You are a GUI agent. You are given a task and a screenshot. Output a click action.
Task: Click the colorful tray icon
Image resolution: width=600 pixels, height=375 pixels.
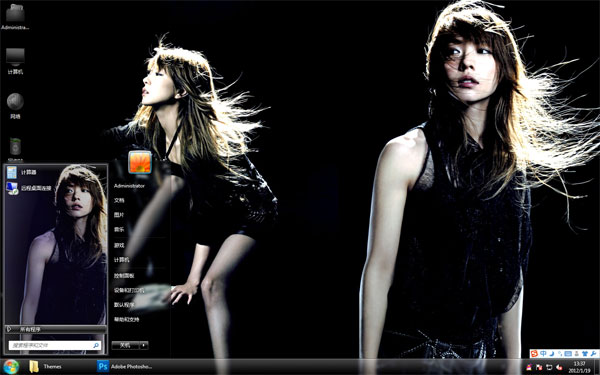[x=529, y=367]
